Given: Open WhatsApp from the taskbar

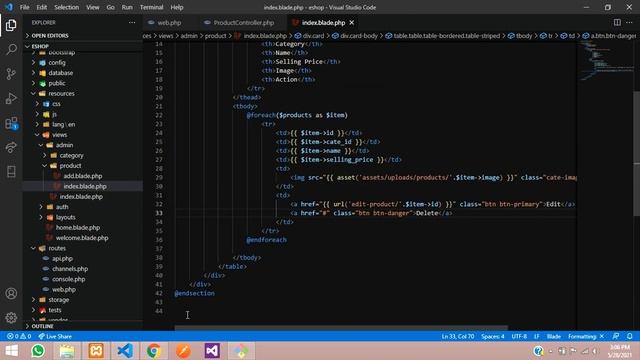Looking at the screenshot, I should click(x=38, y=351).
